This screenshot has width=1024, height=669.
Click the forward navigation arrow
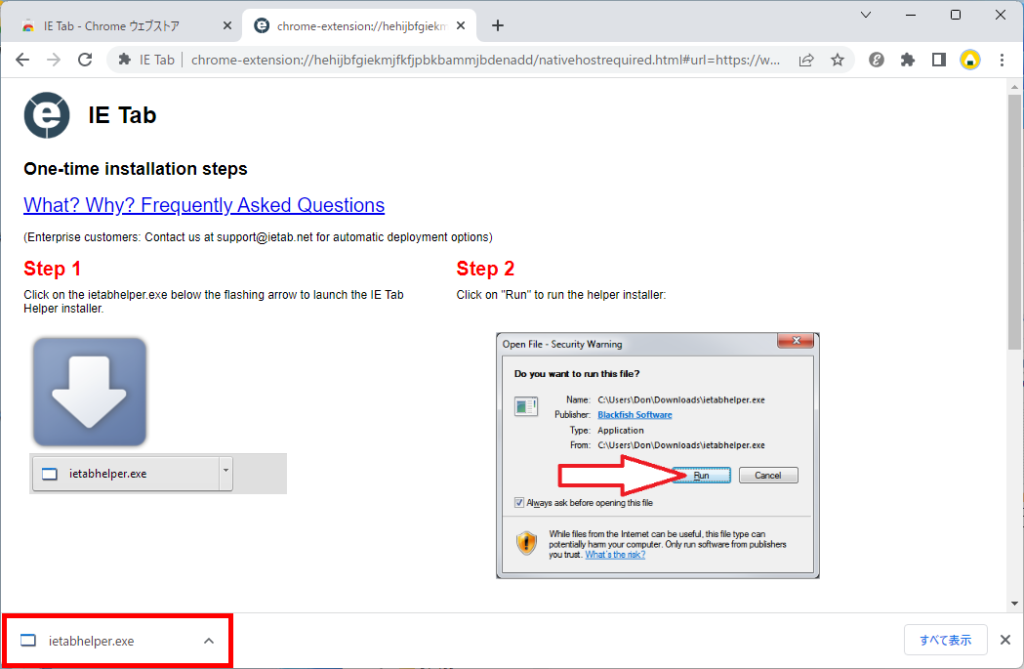pyautogui.click(x=53, y=60)
